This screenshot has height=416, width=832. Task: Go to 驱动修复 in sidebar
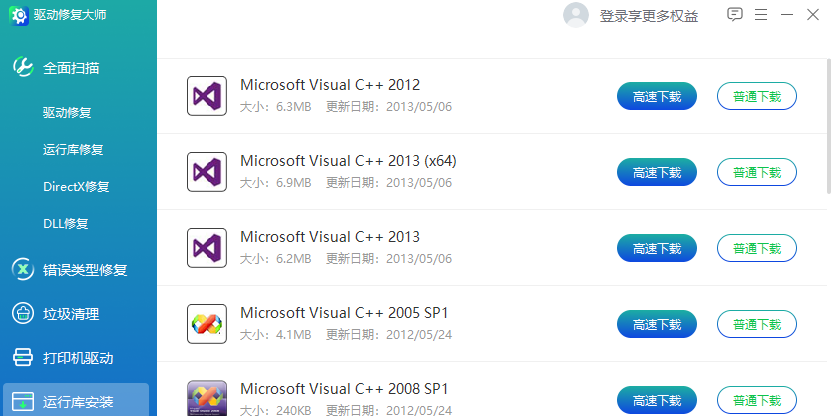(x=67, y=112)
